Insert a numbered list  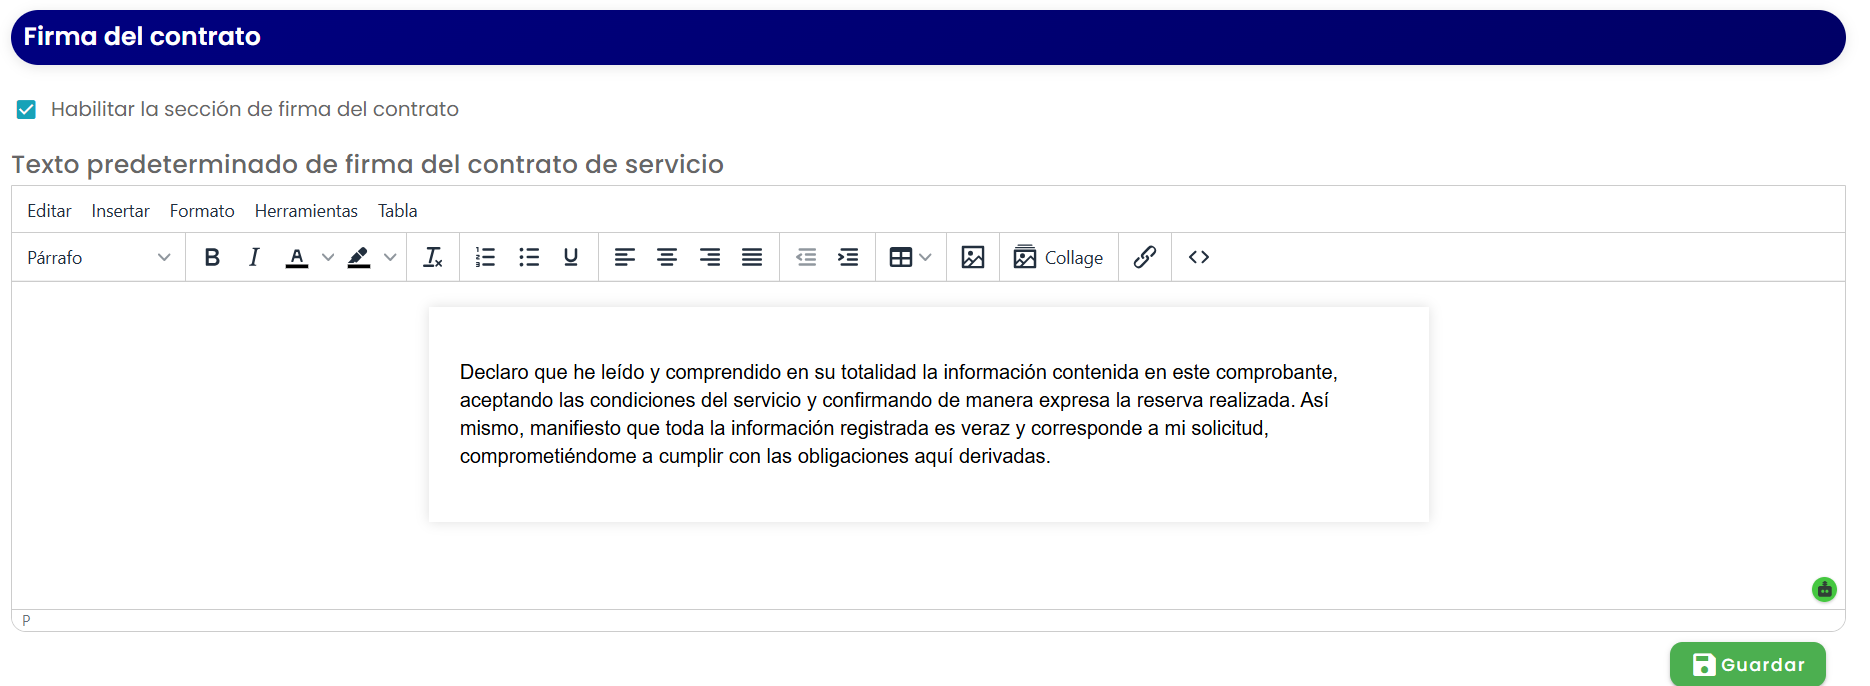tap(485, 257)
